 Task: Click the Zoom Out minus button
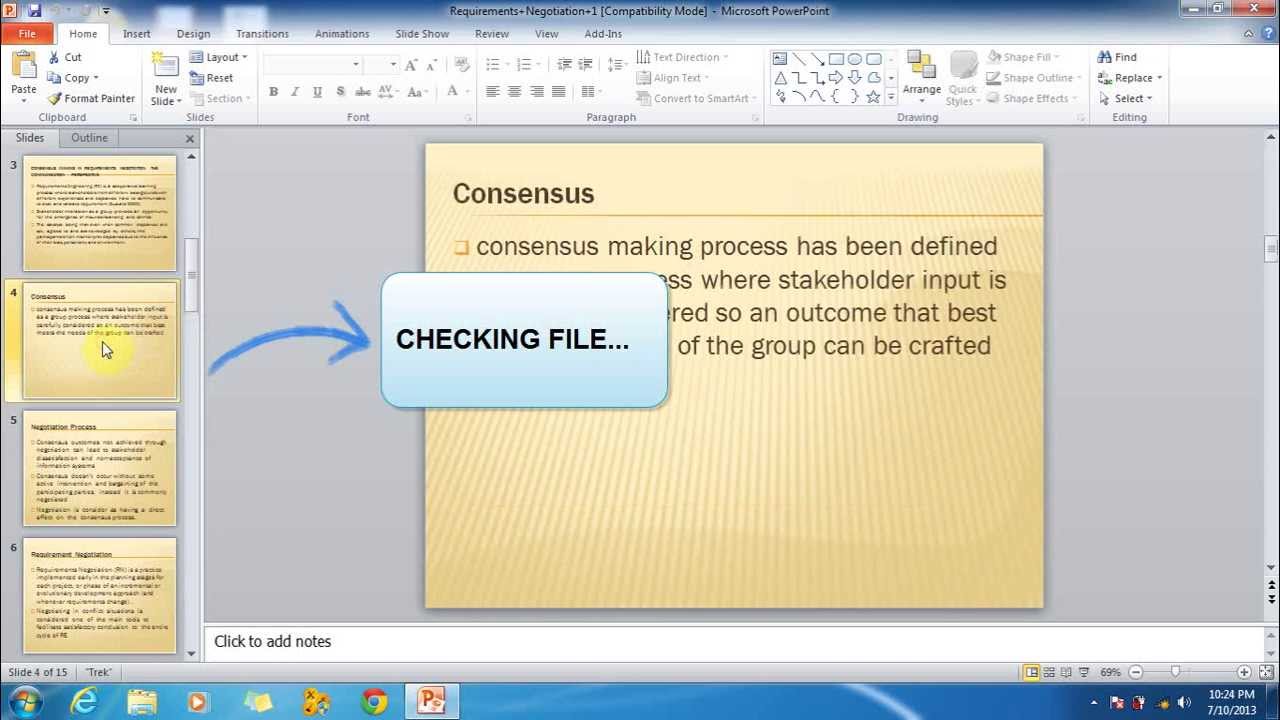[x=1135, y=672]
